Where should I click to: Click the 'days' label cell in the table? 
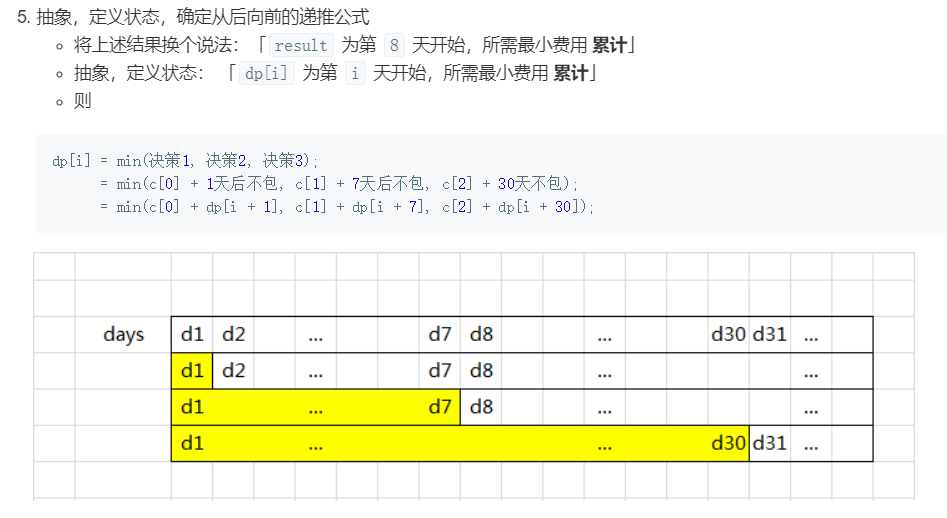[124, 334]
